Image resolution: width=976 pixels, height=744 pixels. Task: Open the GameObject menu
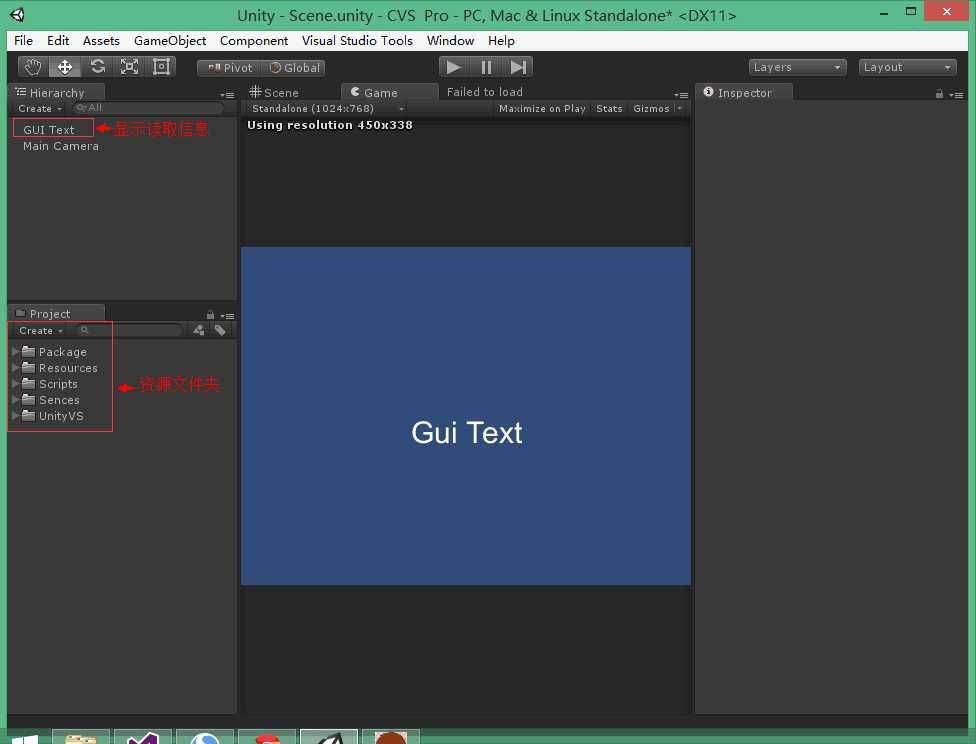click(170, 41)
